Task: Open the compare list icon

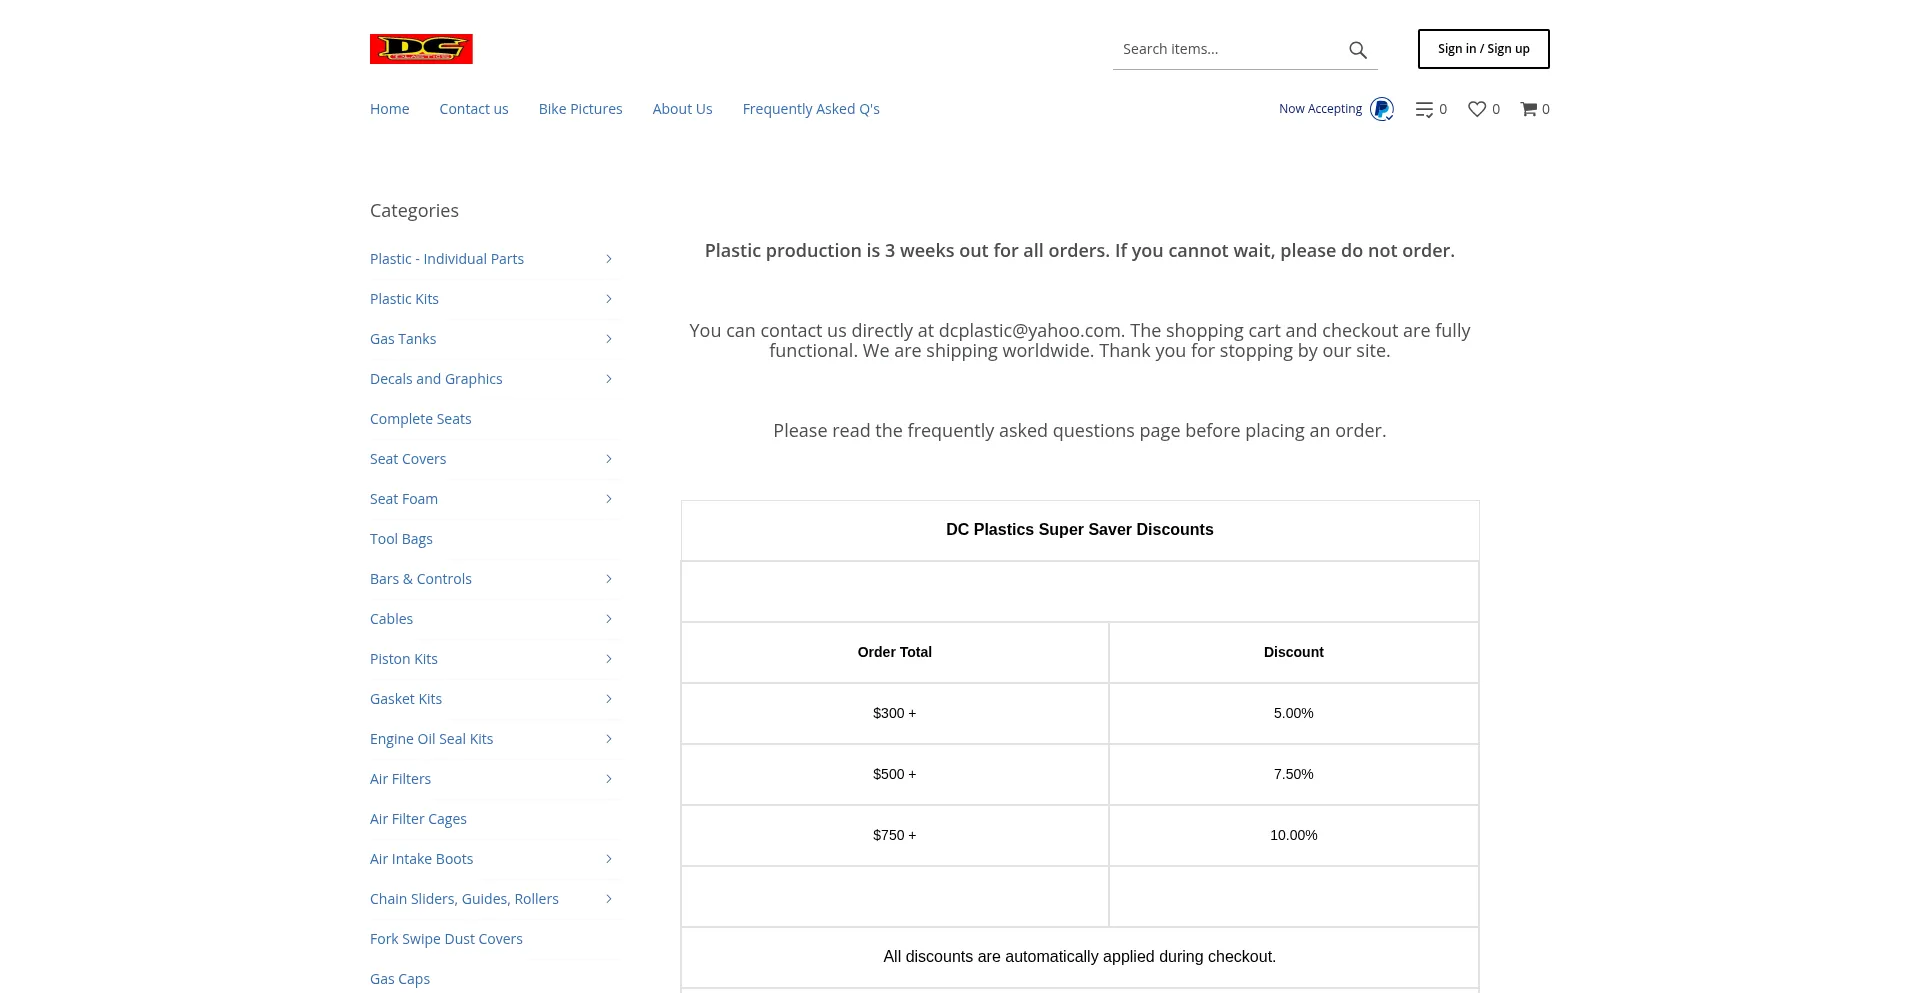Action: point(1425,109)
